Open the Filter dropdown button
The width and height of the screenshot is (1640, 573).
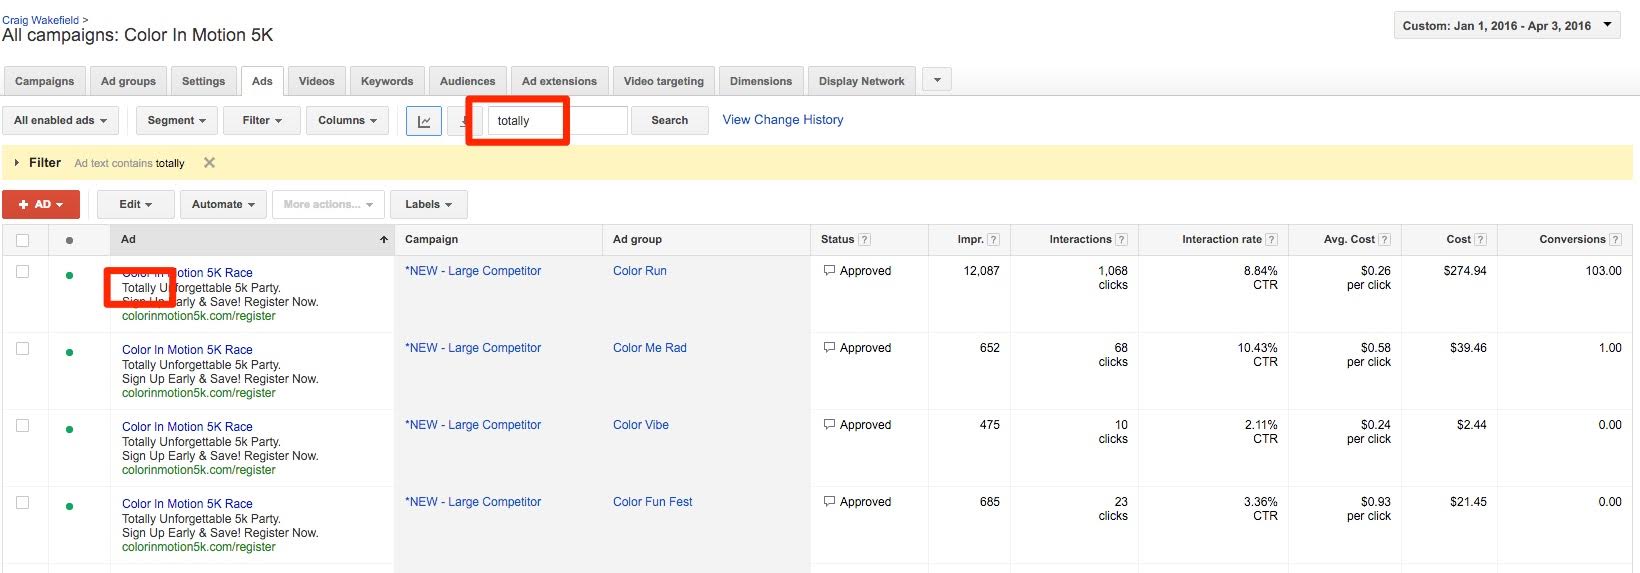pyautogui.click(x=262, y=121)
